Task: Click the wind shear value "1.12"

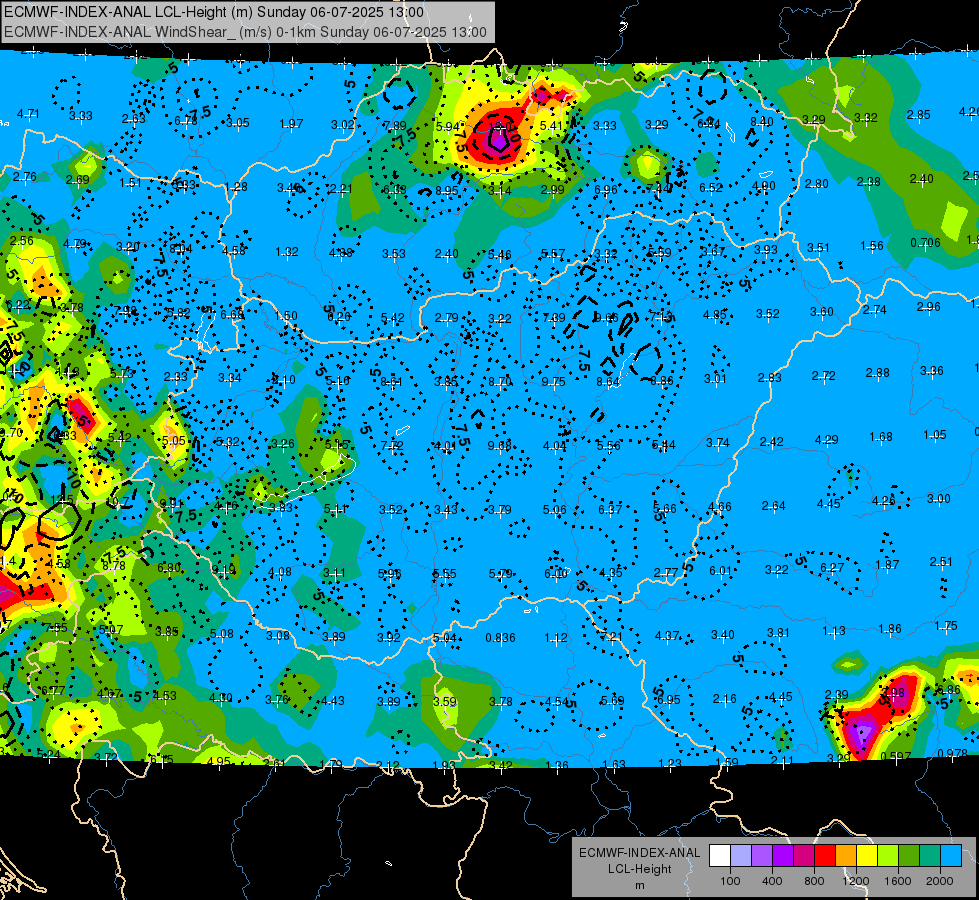Action: [x=556, y=638]
